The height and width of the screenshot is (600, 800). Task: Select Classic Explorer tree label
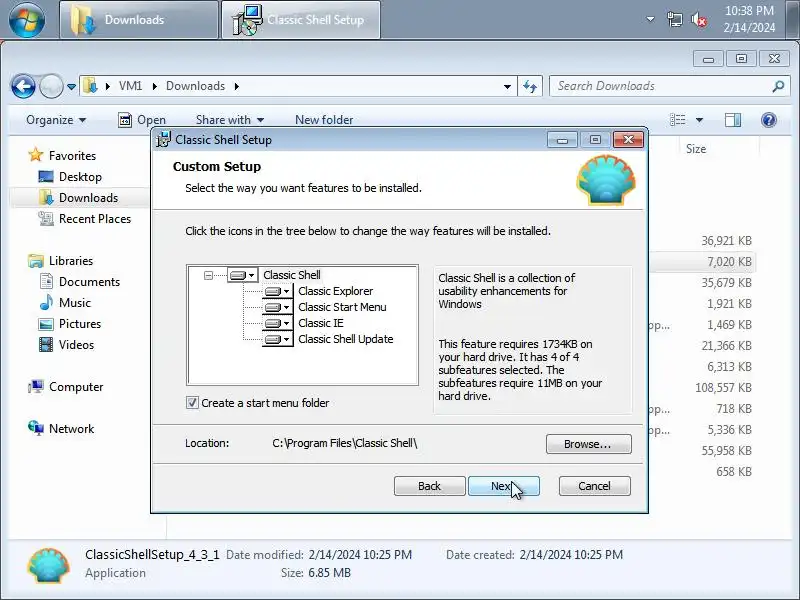[335, 291]
